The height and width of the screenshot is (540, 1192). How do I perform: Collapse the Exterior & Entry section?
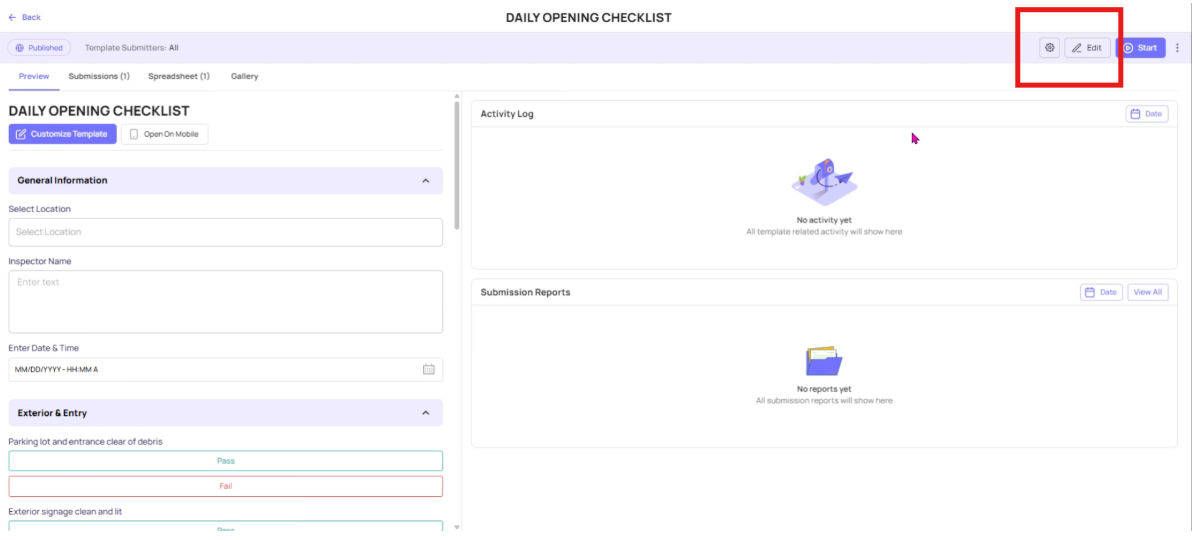tap(425, 413)
